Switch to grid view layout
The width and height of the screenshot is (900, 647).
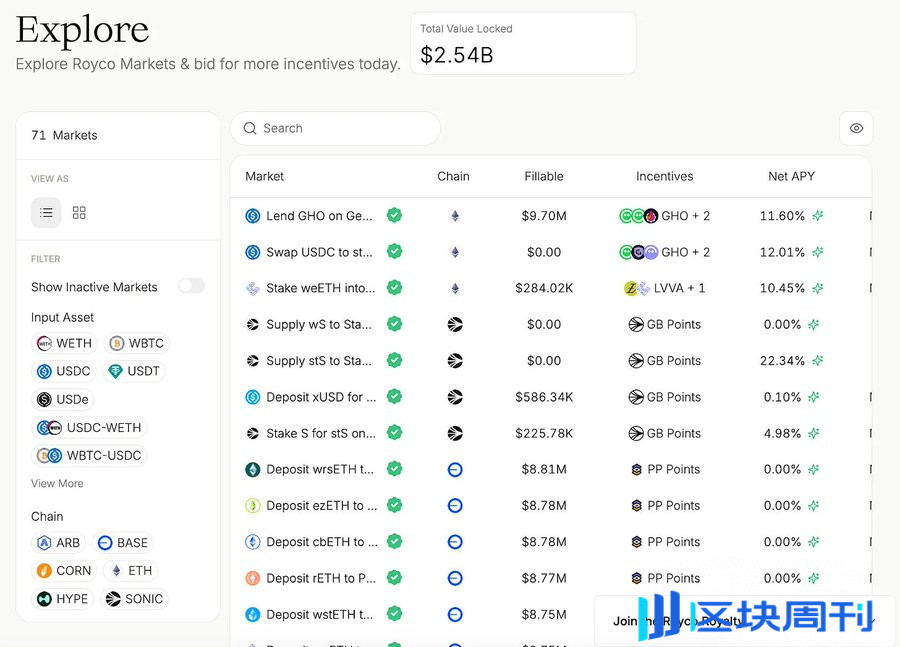[79, 213]
